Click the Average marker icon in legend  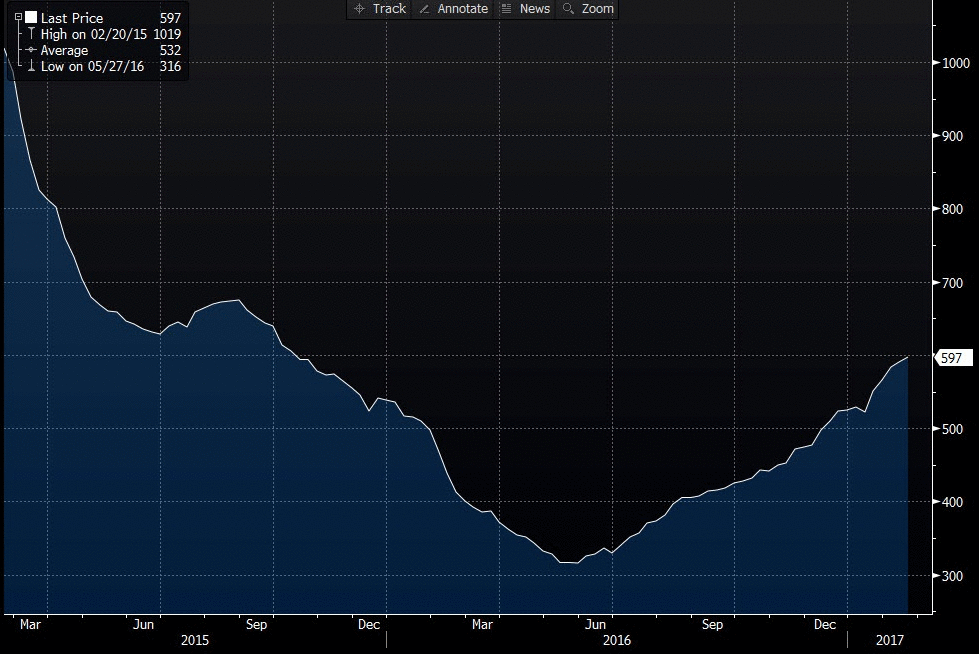[32, 50]
